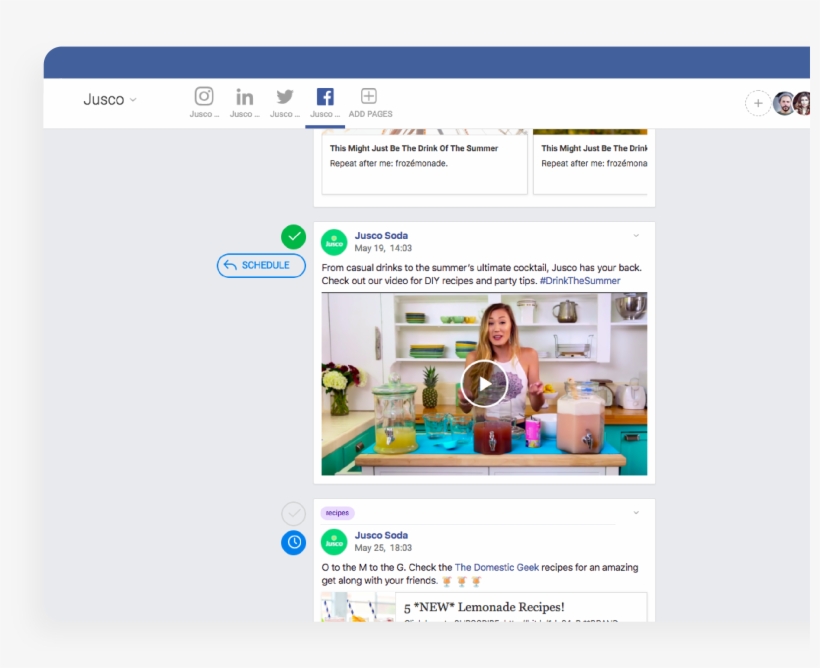Switch to the Jusco Facebook page tab
This screenshot has height=668, width=820.
[x=325, y=101]
